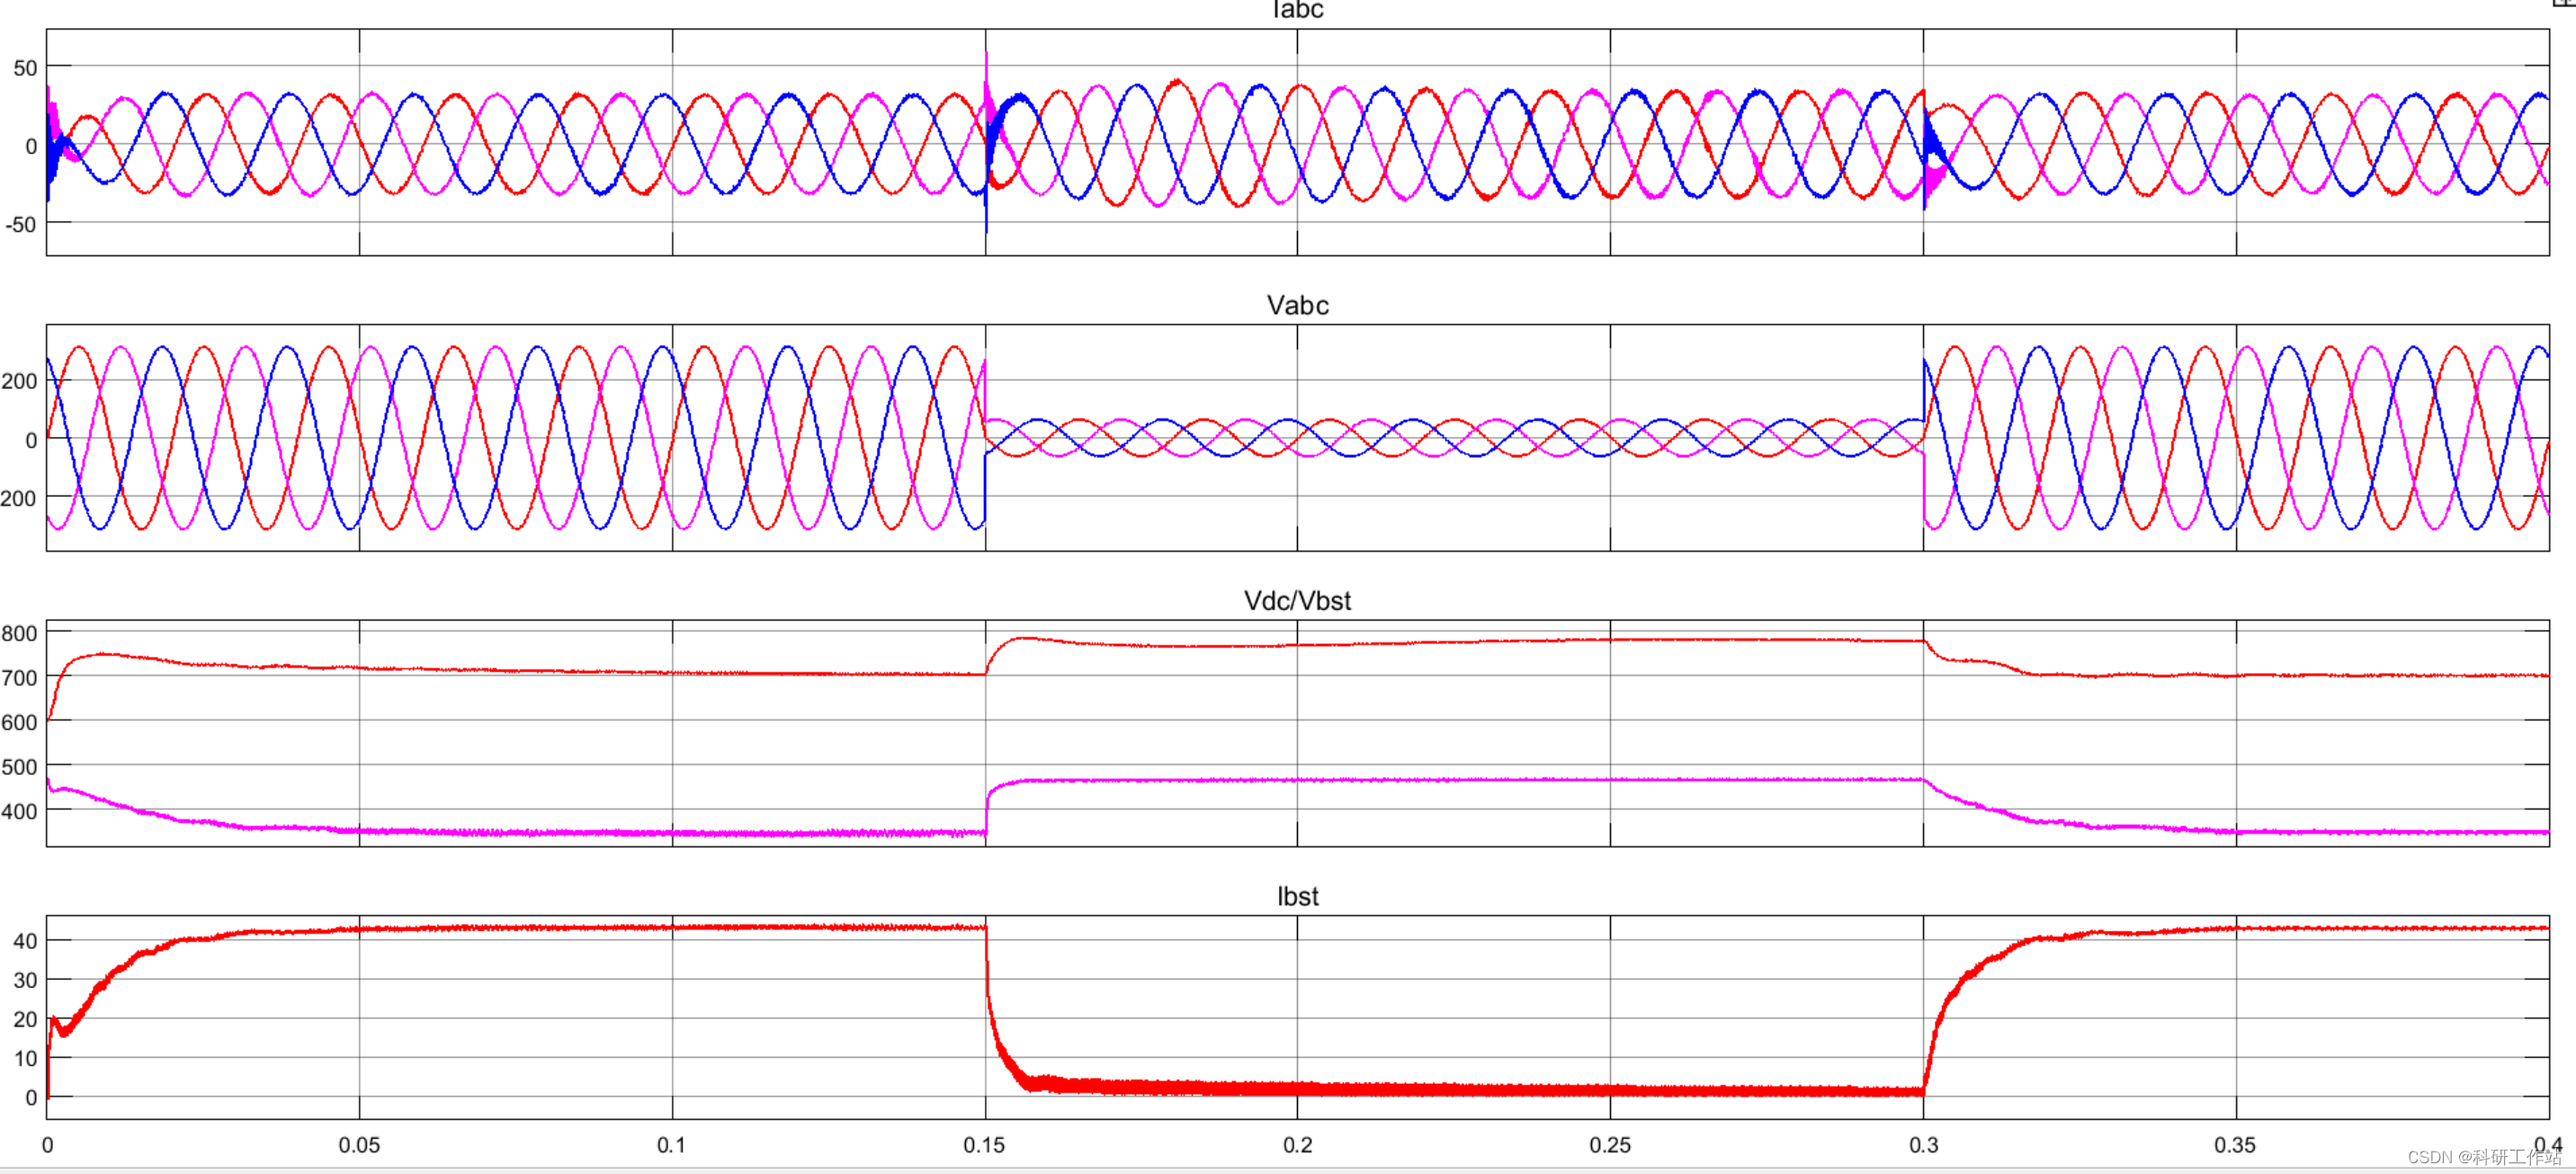
Task: Click the 10 tick on Ibst axis
Action: [25, 1058]
